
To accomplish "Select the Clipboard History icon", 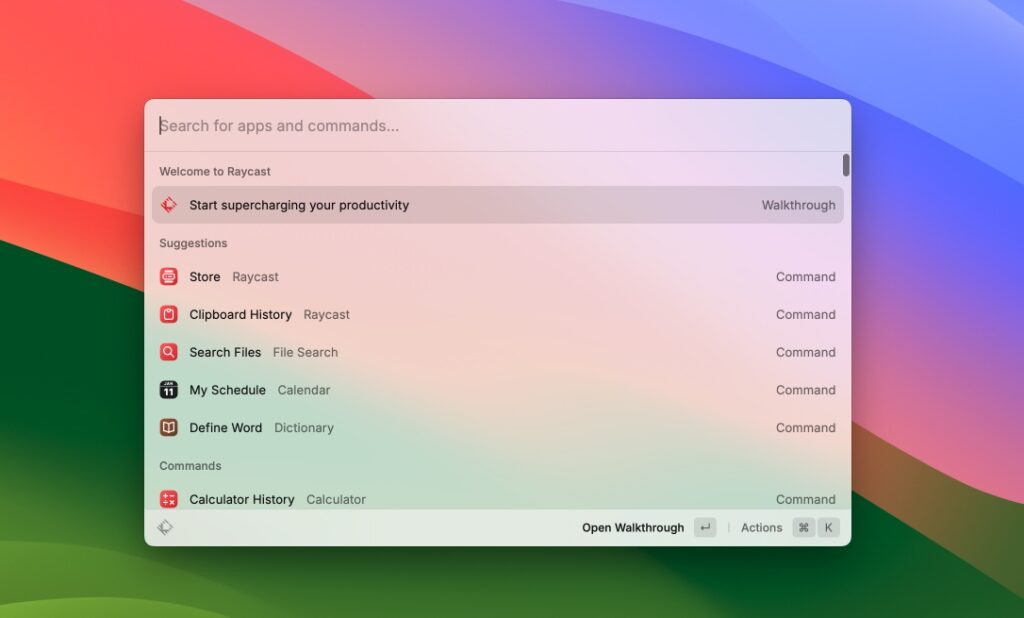I will tap(168, 314).
